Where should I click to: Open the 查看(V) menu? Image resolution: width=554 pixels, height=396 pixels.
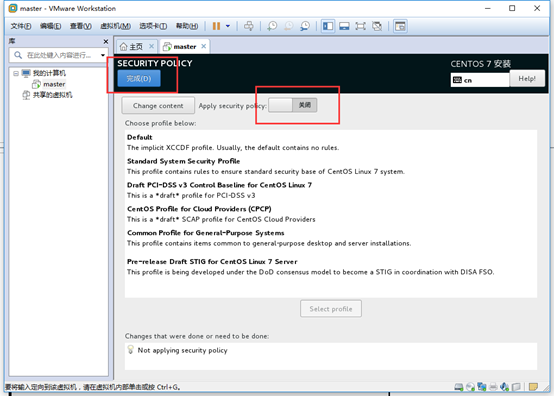click(x=81, y=26)
